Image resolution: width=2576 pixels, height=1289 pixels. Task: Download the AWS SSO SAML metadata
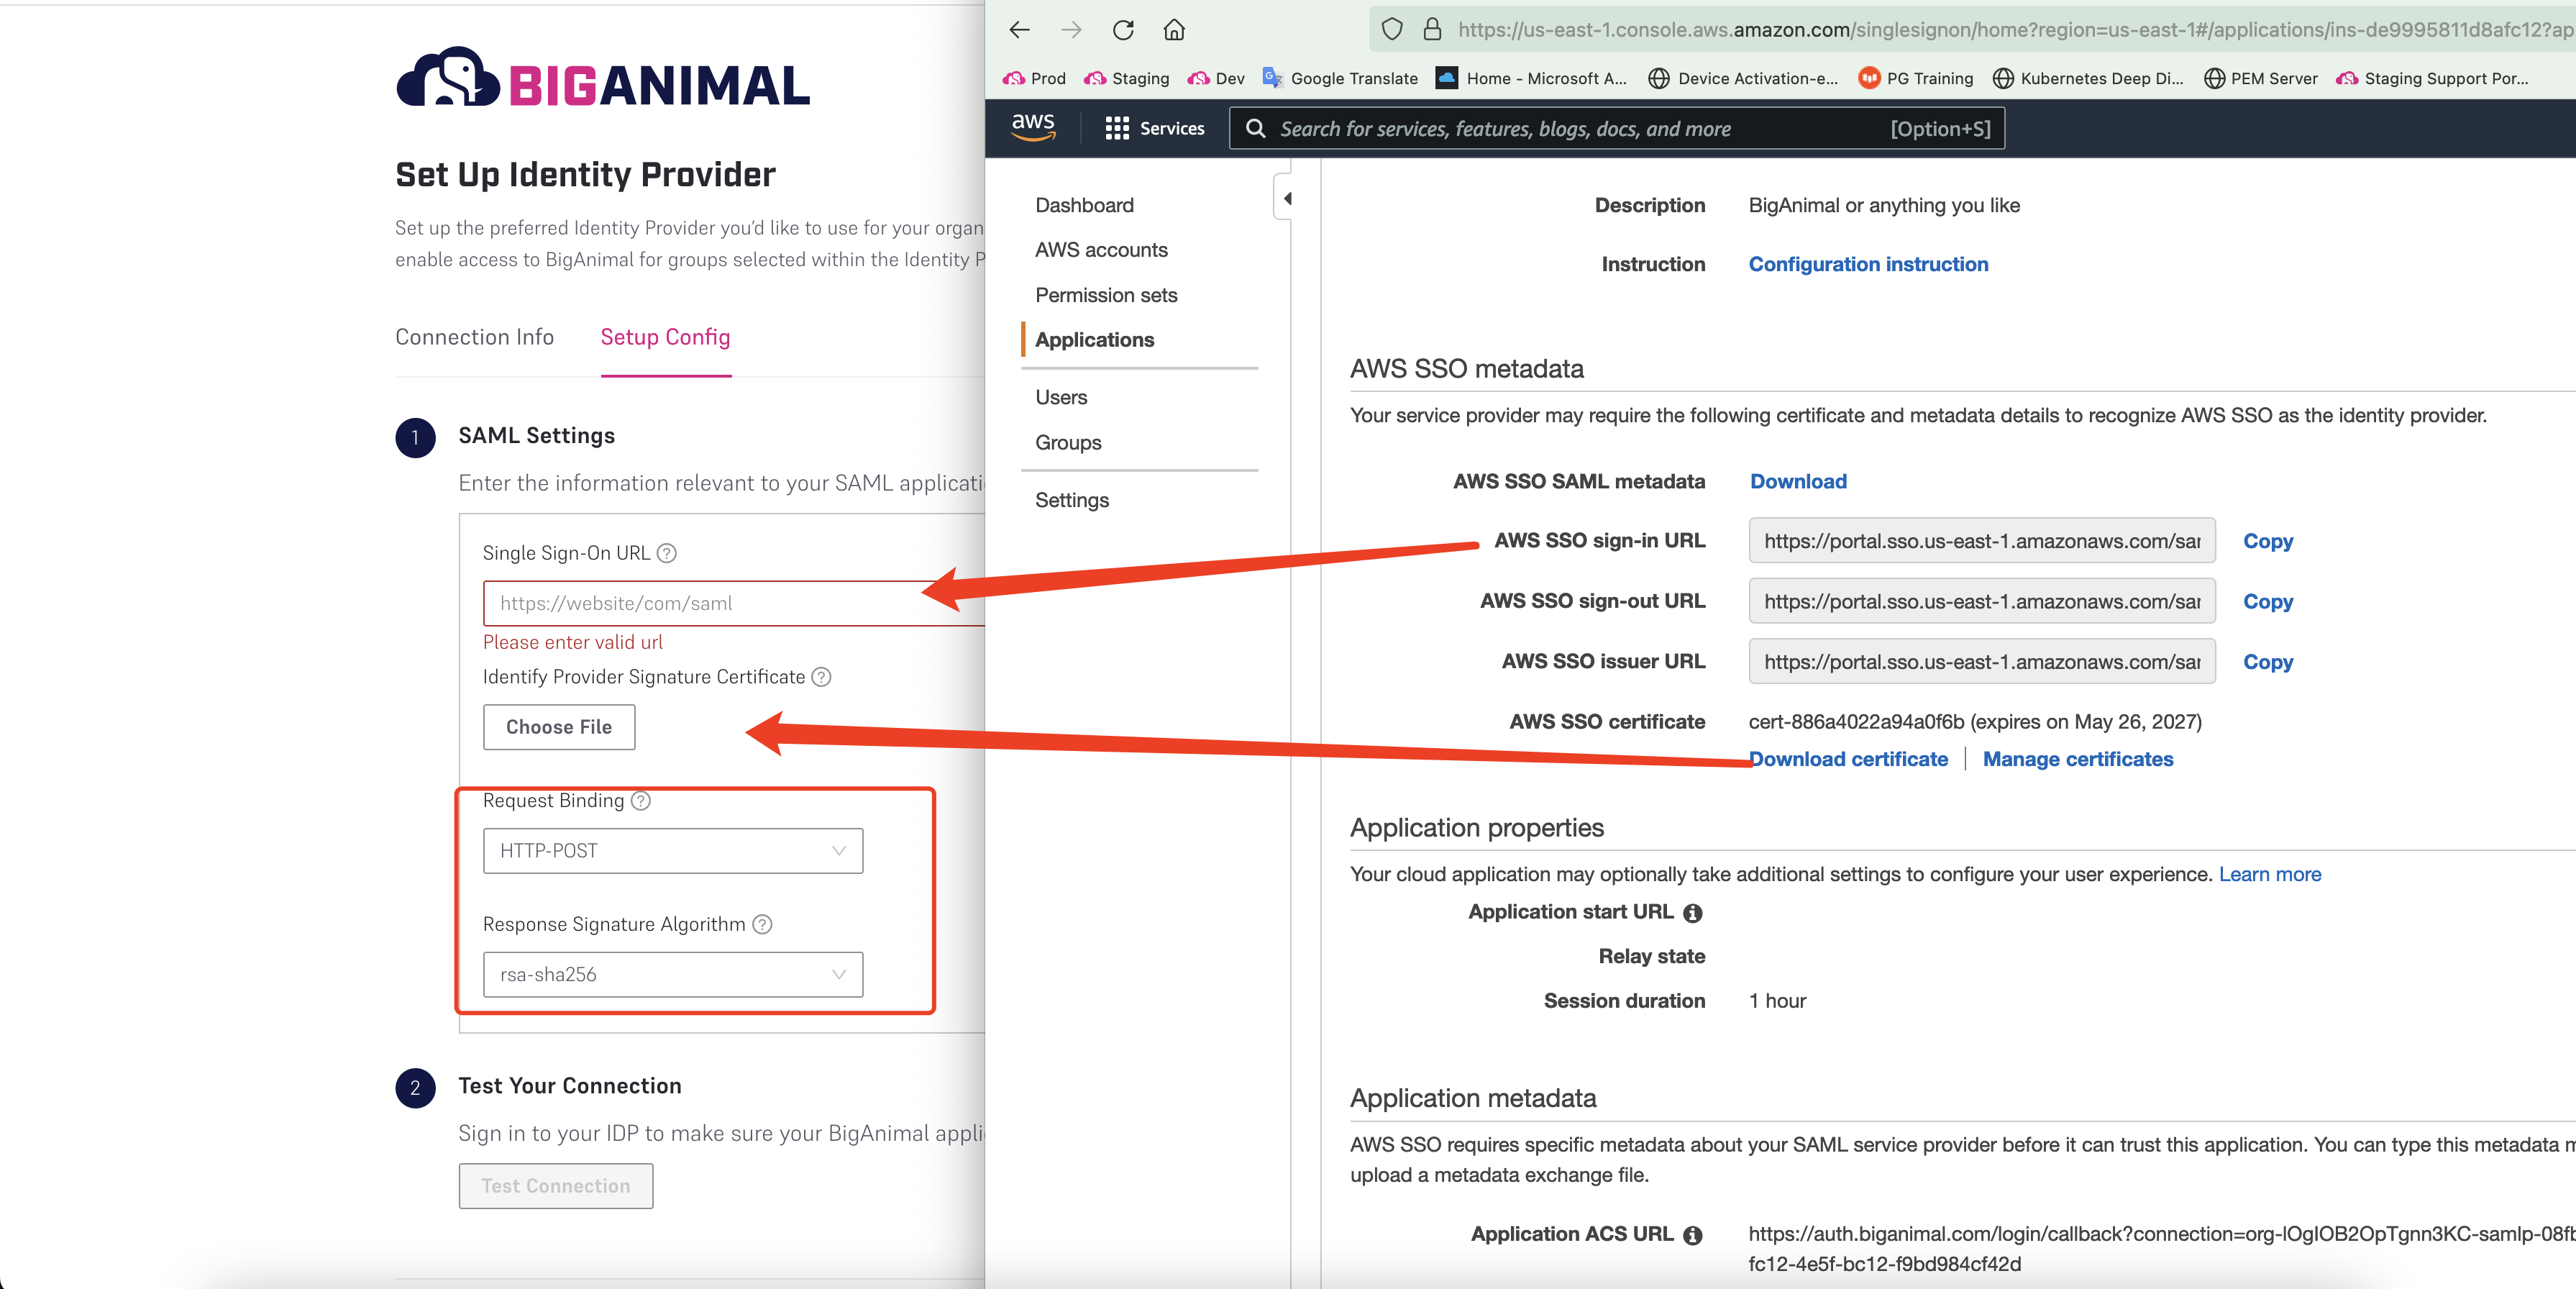pyautogui.click(x=1798, y=481)
